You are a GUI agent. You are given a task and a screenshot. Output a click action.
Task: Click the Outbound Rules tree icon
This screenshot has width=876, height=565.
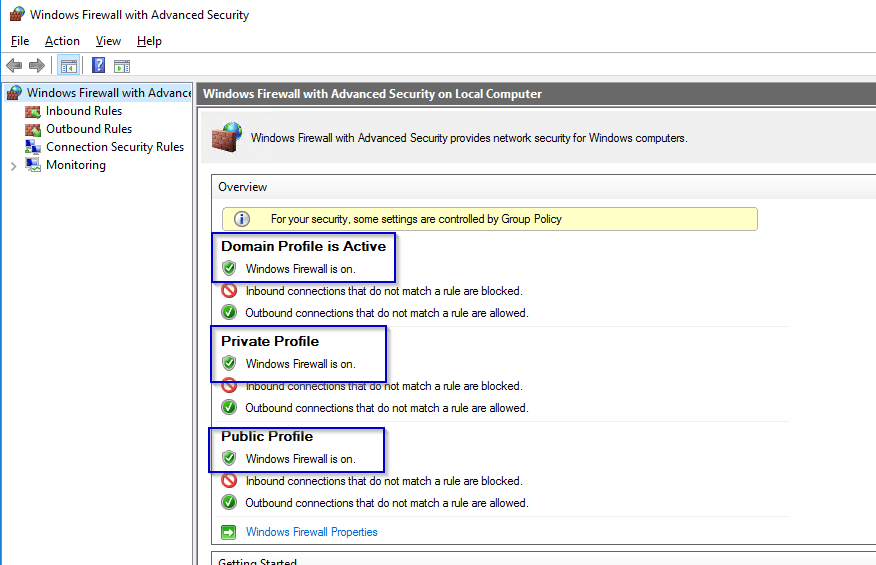33,129
